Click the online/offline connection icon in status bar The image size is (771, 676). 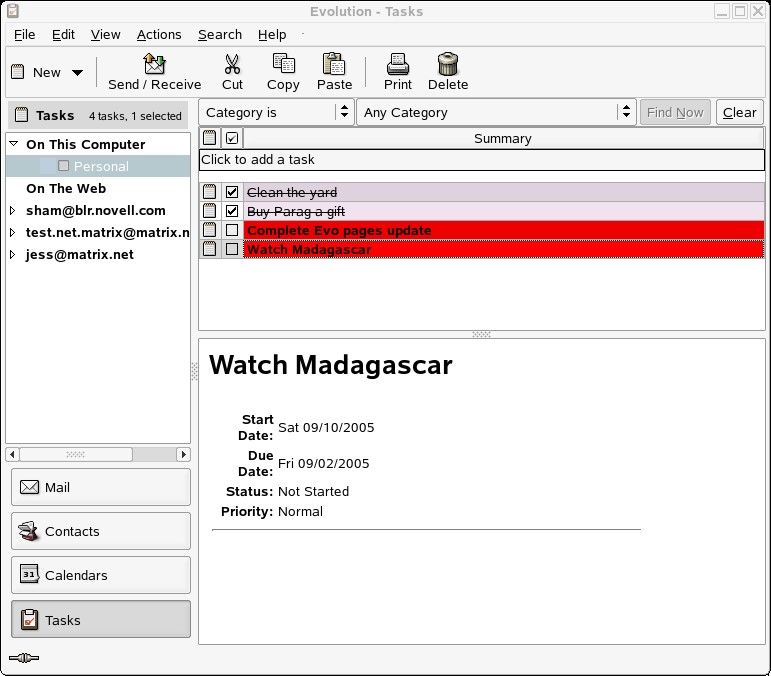tap(23, 658)
